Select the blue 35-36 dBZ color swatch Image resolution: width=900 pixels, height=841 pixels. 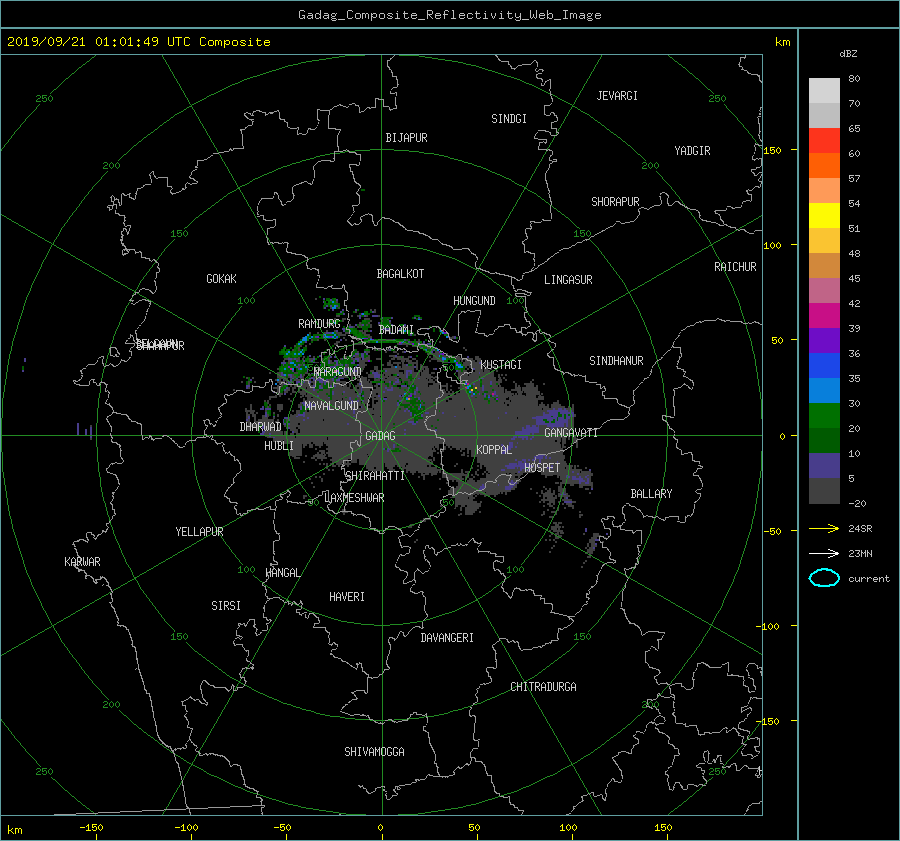[x=824, y=366]
